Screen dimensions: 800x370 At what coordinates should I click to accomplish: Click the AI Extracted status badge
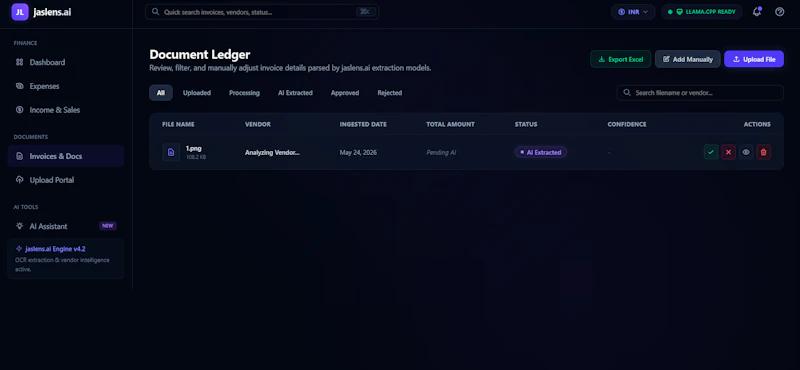point(541,152)
